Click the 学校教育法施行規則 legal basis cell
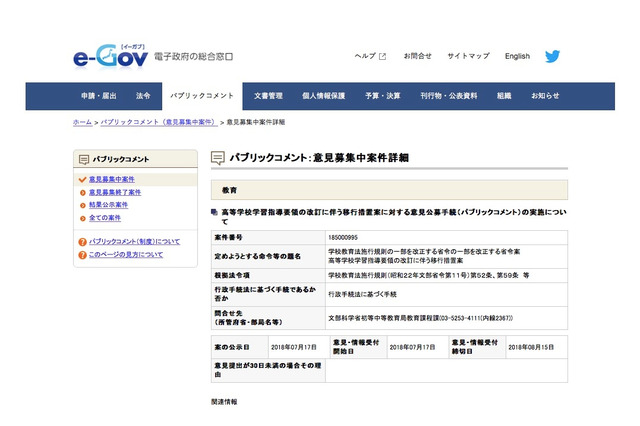The image size is (640, 426). tap(447, 275)
